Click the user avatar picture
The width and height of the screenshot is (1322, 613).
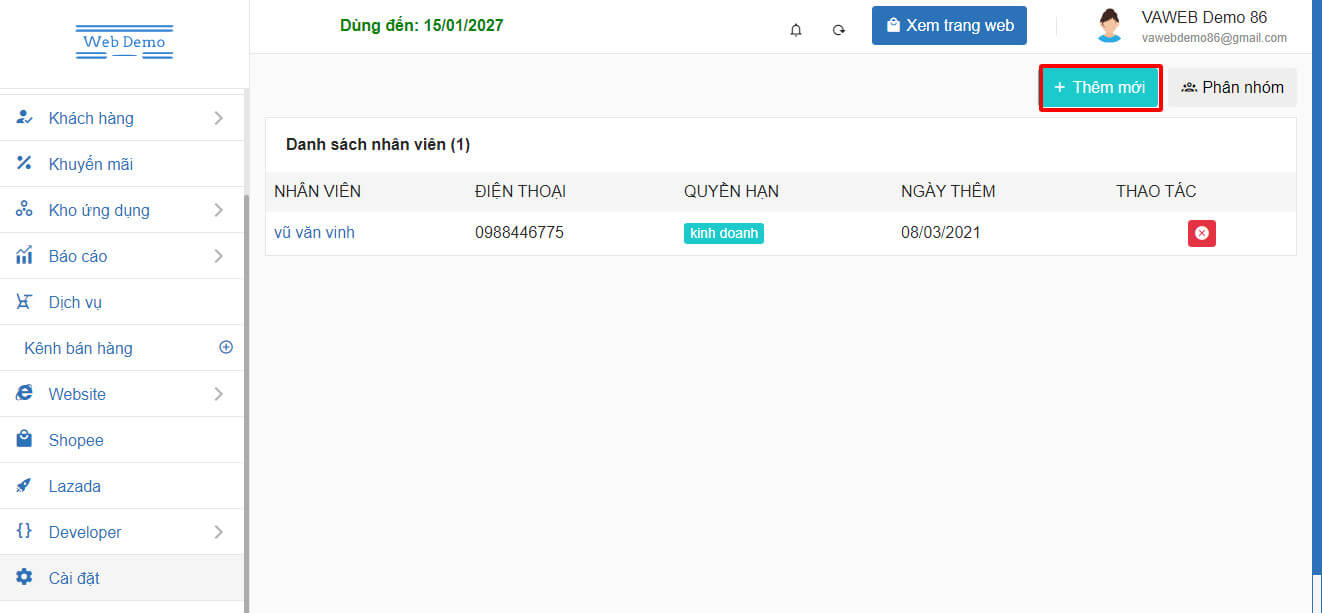pos(1109,26)
